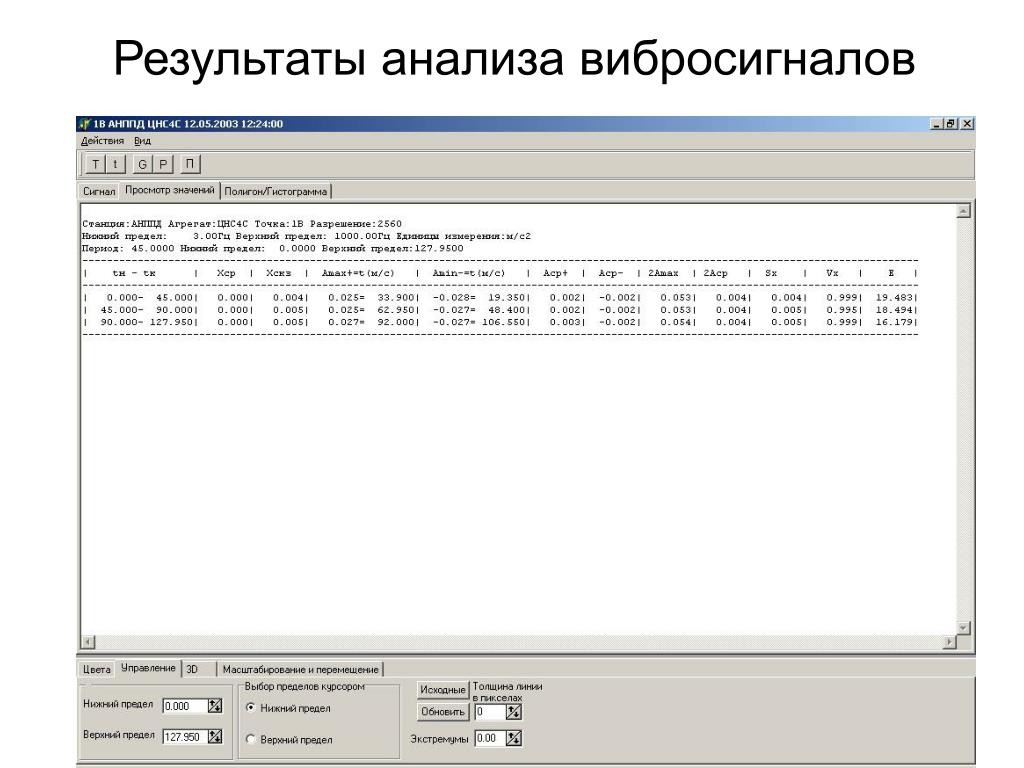Switch to the Цвета tab
1024x768 pixels.
[x=97, y=669]
